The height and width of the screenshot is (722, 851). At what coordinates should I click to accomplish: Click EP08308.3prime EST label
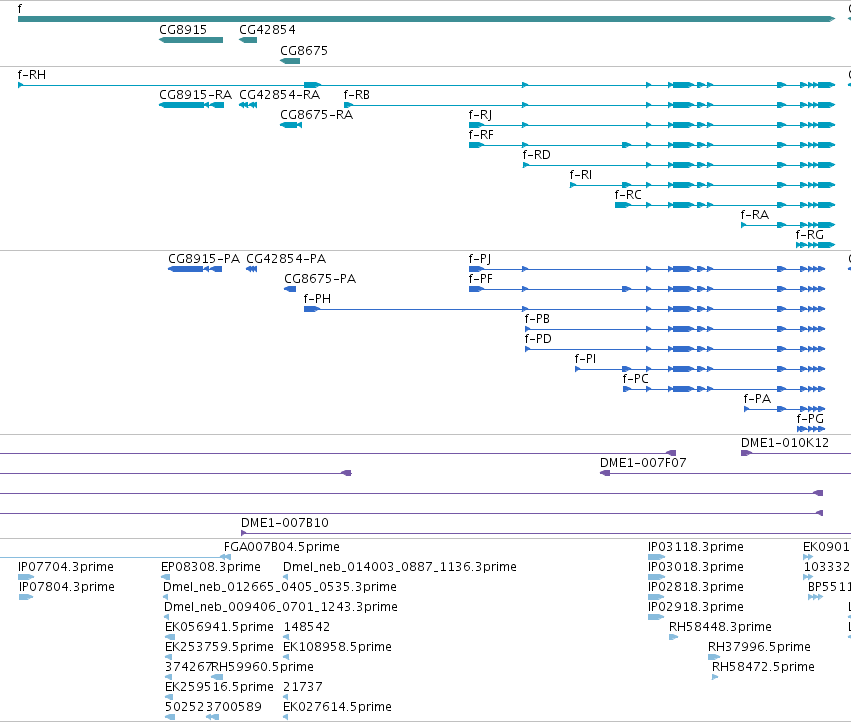coord(211,567)
